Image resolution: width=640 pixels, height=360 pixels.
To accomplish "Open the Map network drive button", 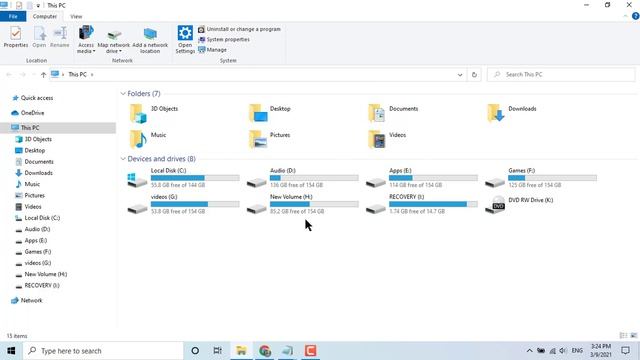I will pos(113,40).
